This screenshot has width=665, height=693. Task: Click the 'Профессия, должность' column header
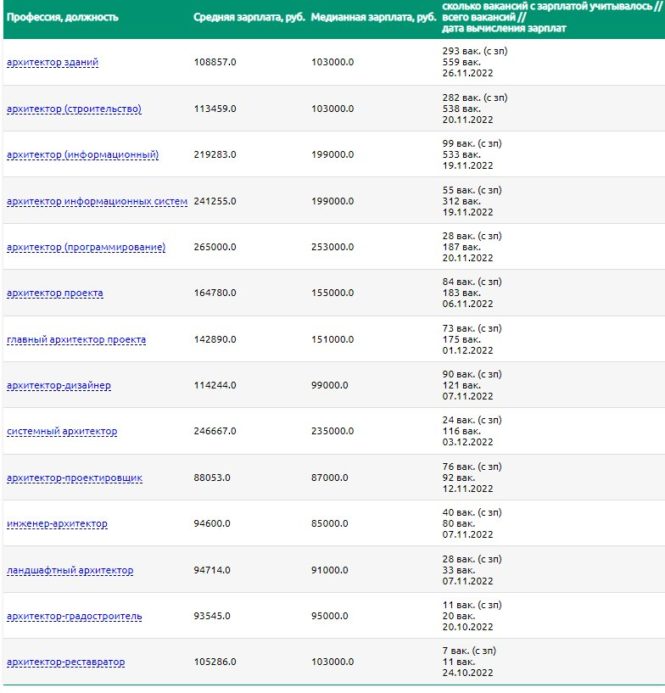(63, 17)
